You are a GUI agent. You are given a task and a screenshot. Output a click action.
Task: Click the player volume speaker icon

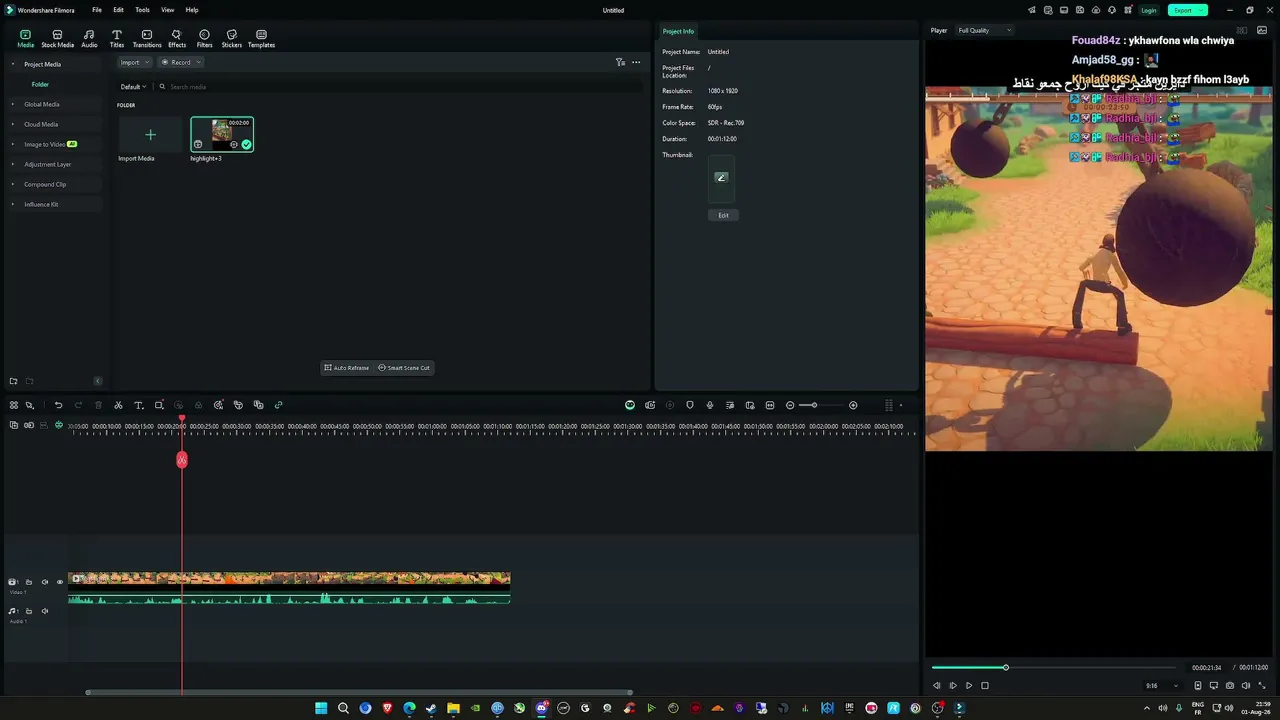1246,686
